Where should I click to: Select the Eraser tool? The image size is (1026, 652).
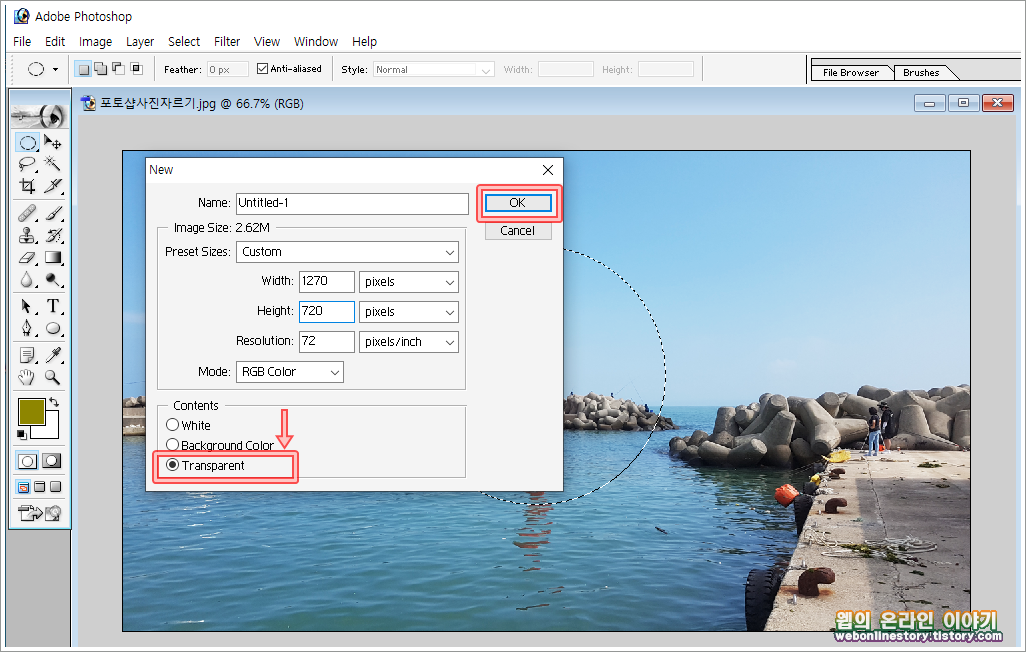point(27,257)
